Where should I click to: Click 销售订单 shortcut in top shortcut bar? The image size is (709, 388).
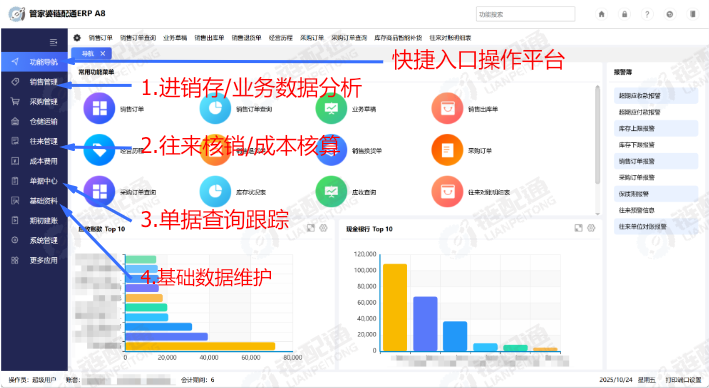coord(100,38)
